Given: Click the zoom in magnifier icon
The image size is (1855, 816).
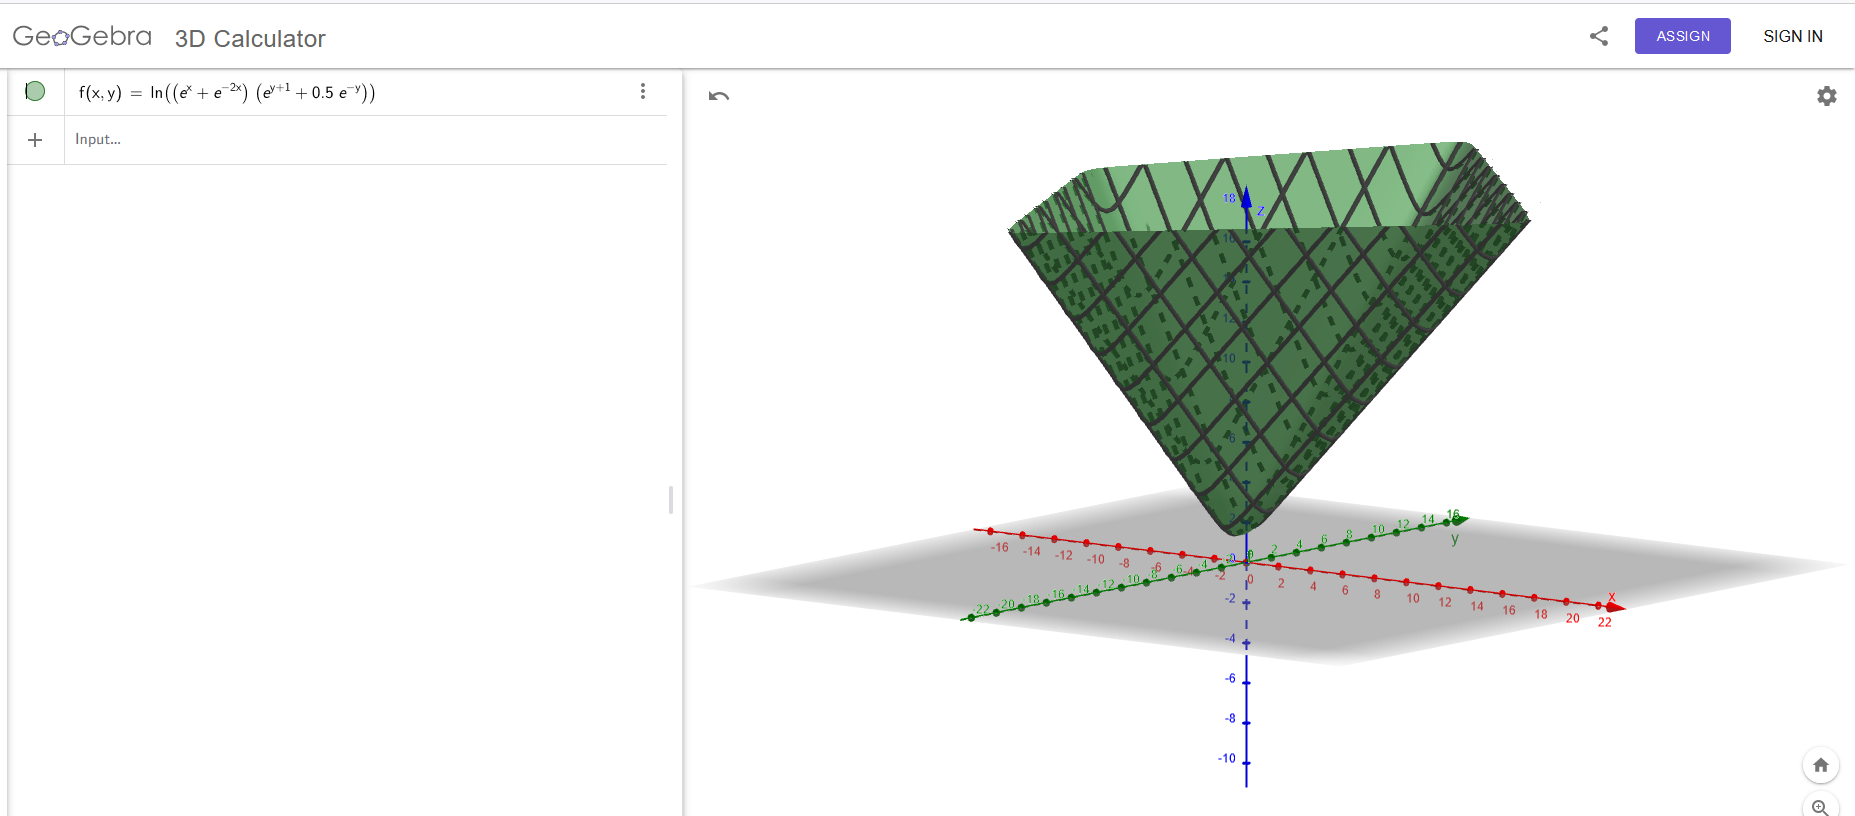Looking at the screenshot, I should pyautogui.click(x=1821, y=806).
